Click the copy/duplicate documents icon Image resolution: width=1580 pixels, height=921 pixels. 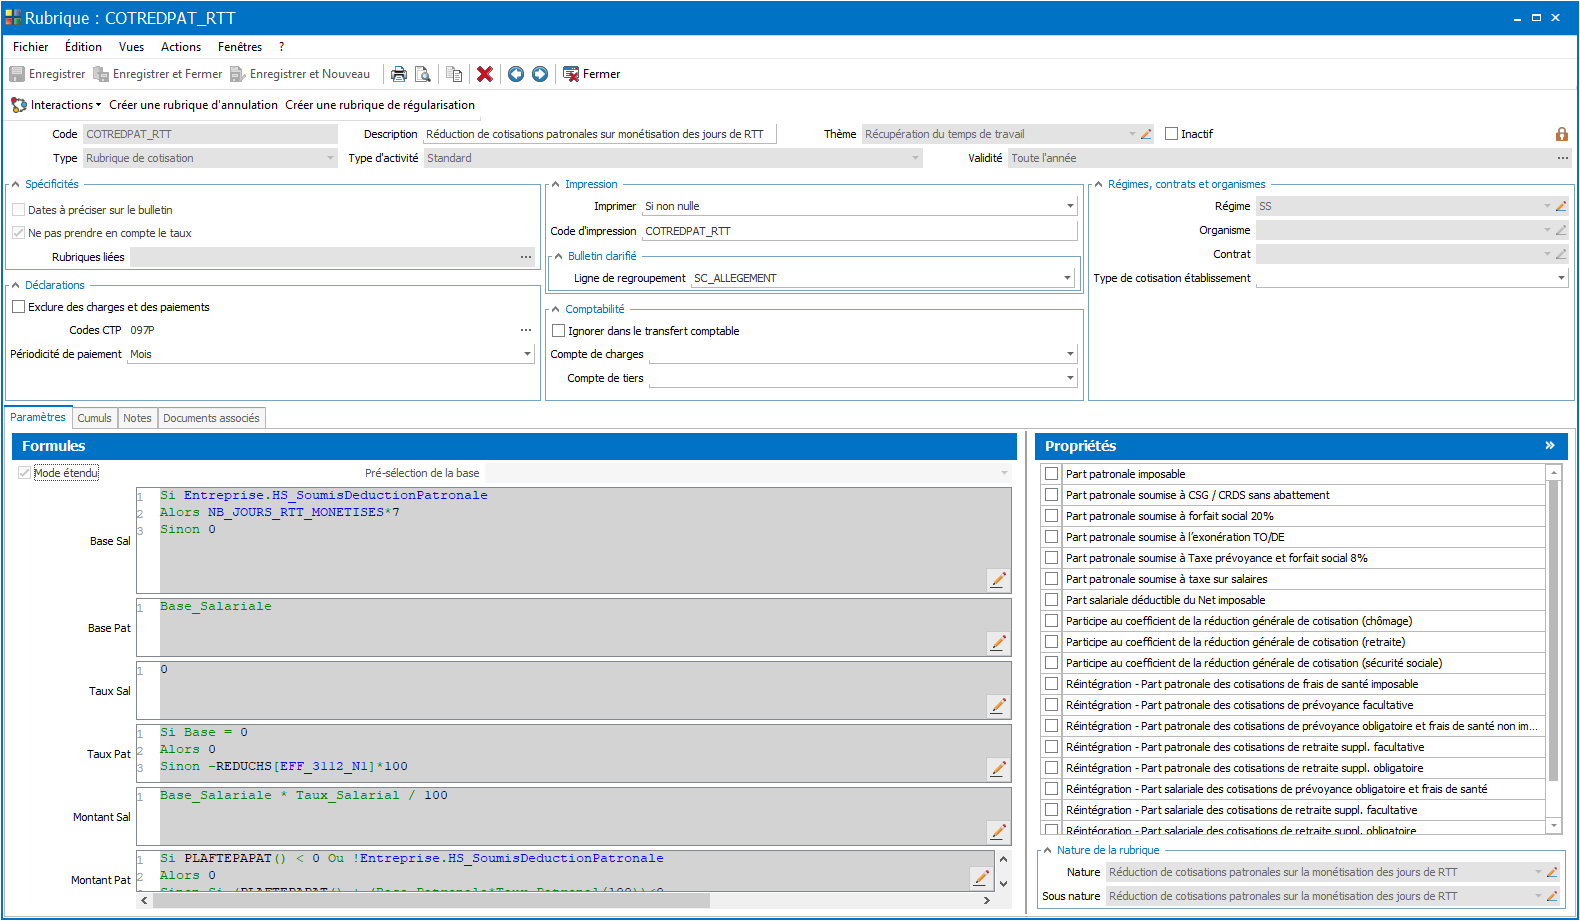(454, 74)
